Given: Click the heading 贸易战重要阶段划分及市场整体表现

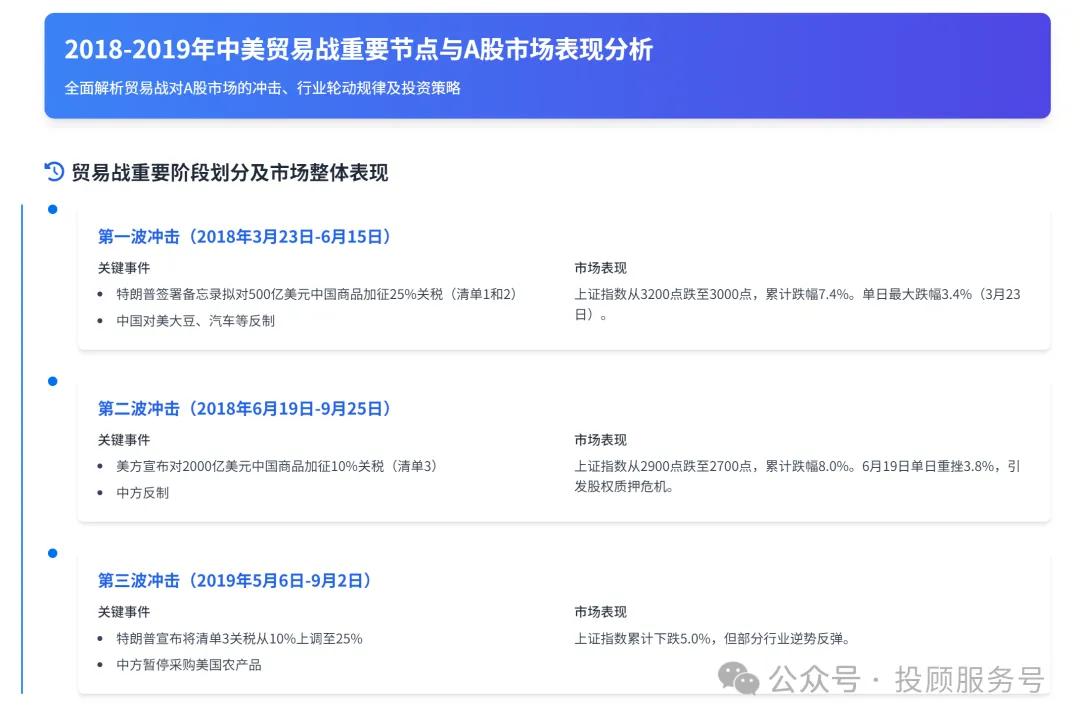Looking at the screenshot, I should click(x=229, y=172).
